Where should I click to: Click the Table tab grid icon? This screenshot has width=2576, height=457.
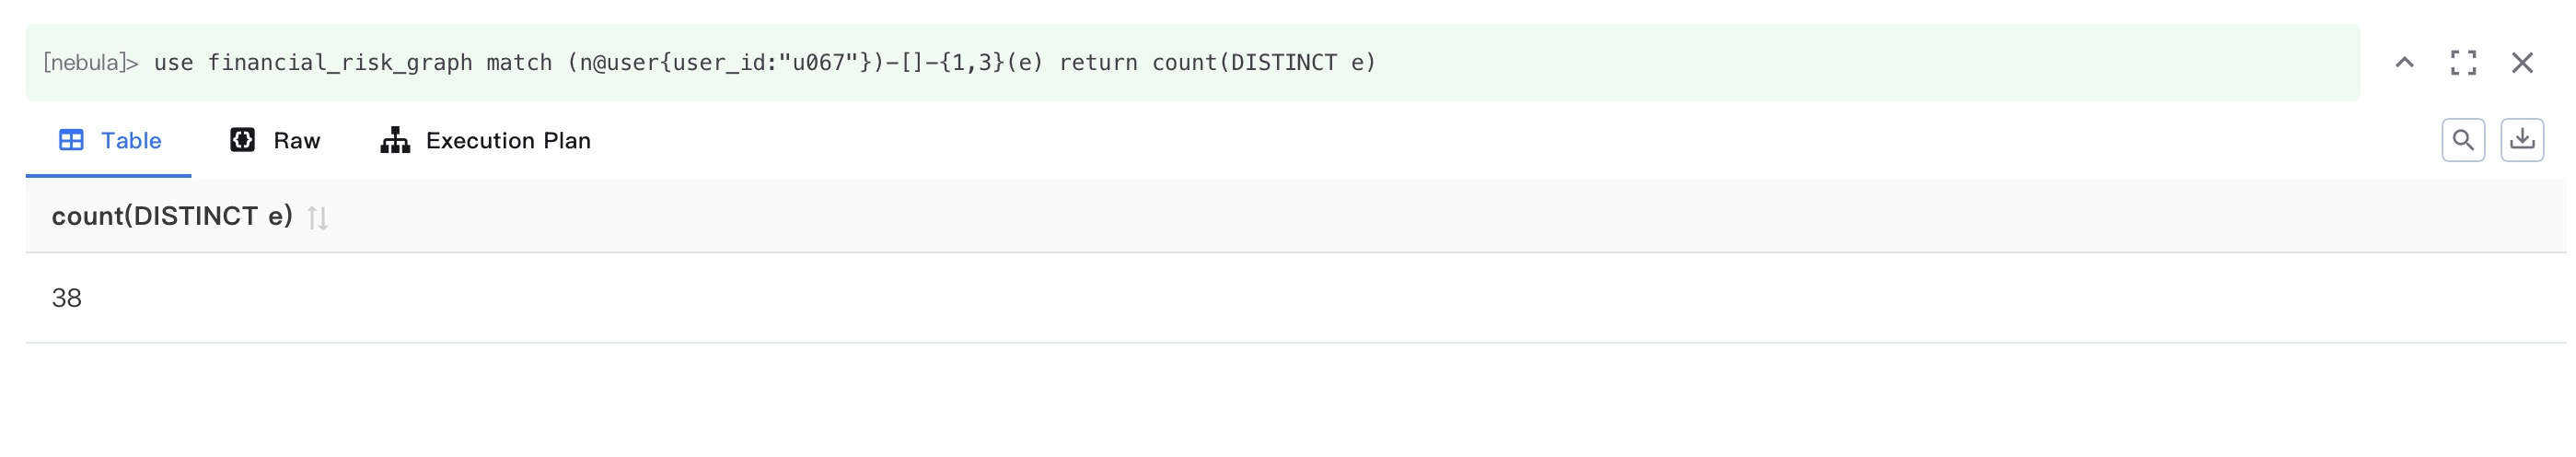click(x=71, y=140)
